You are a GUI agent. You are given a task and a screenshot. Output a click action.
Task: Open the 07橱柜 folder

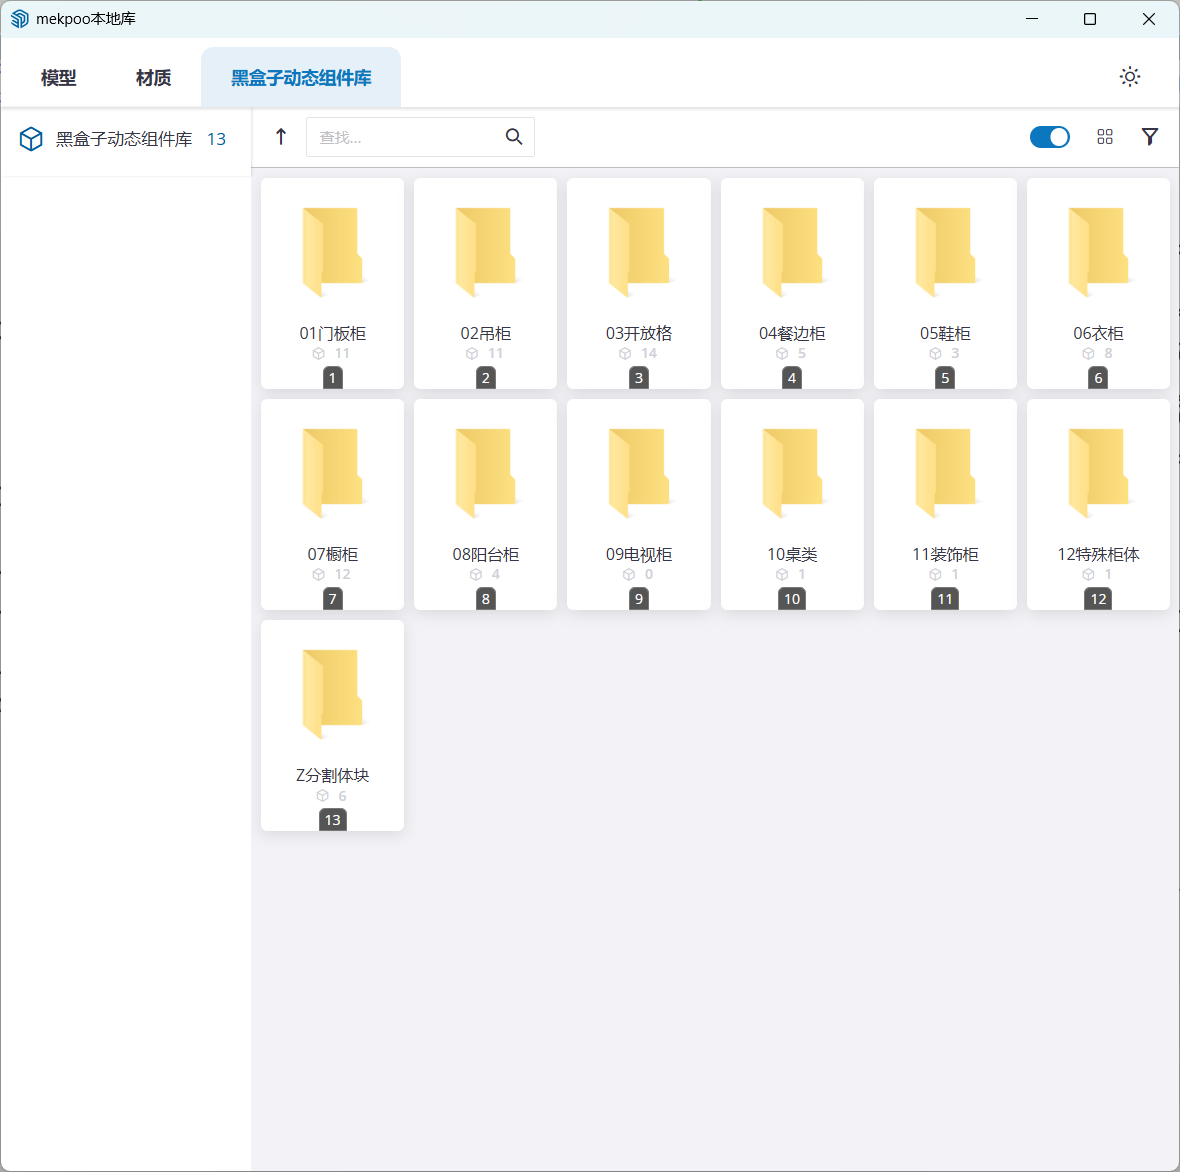(333, 491)
